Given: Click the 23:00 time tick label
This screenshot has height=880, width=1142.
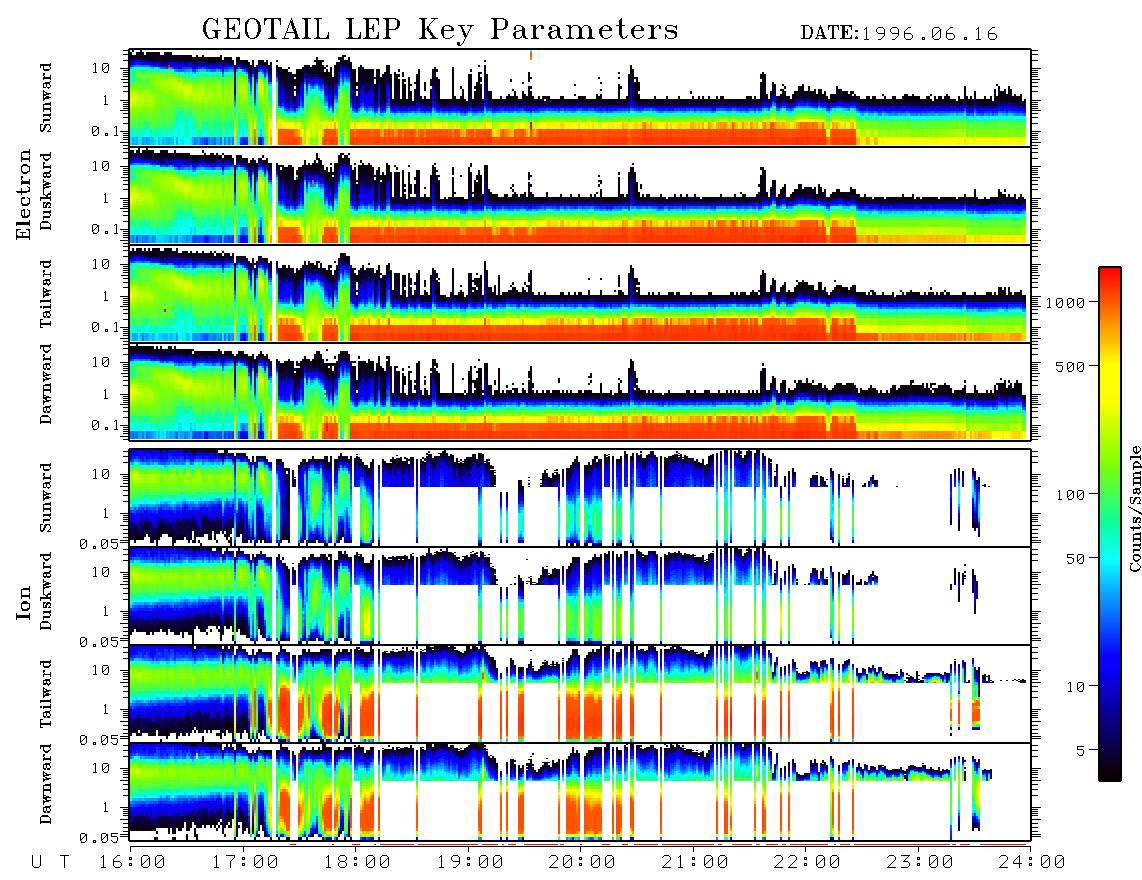Looking at the screenshot, I should point(920,863).
